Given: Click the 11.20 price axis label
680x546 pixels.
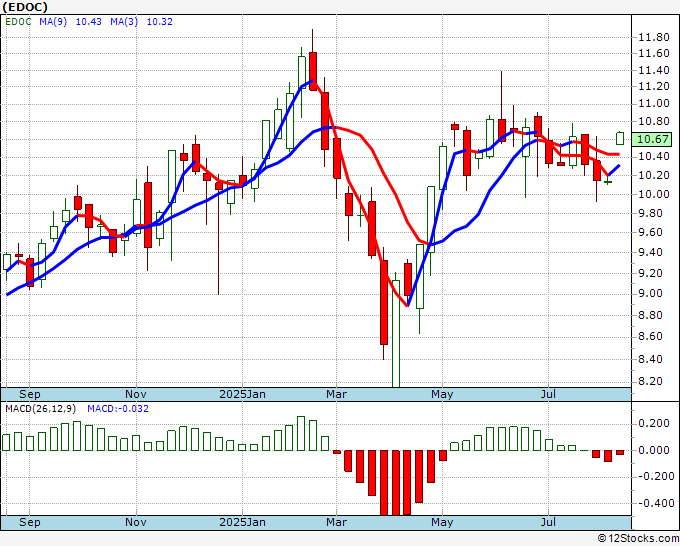Looking at the screenshot, I should 654,86.
